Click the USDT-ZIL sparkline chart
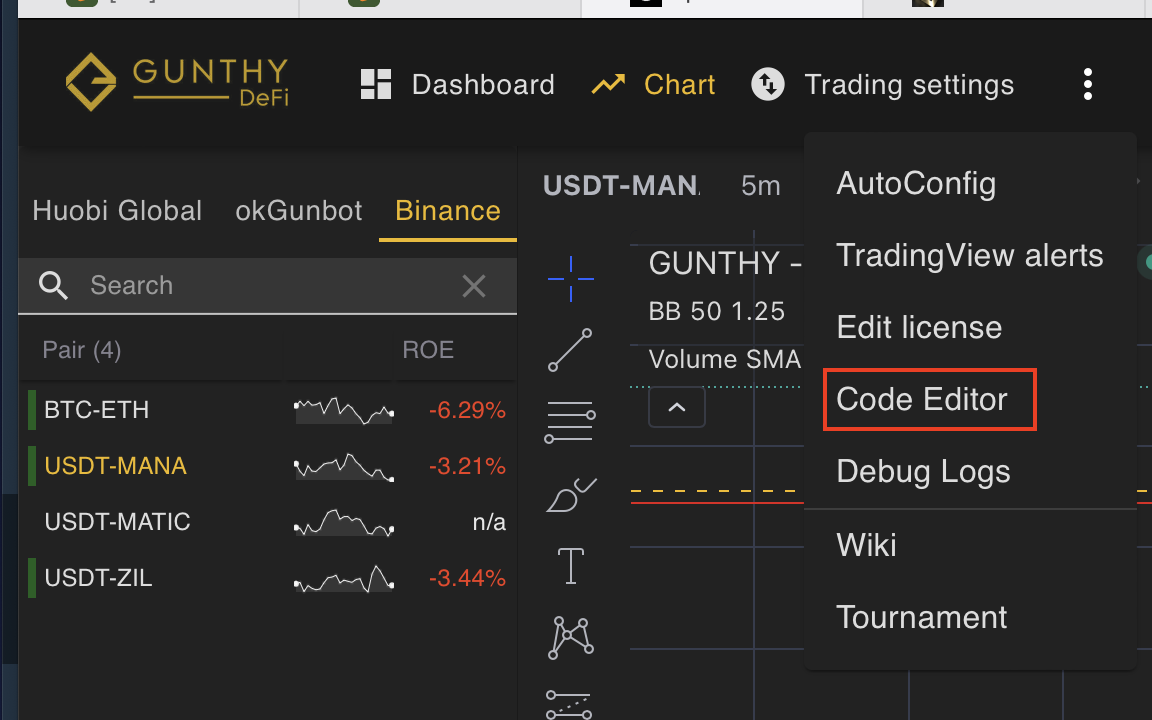This screenshot has width=1152, height=720. click(x=344, y=578)
